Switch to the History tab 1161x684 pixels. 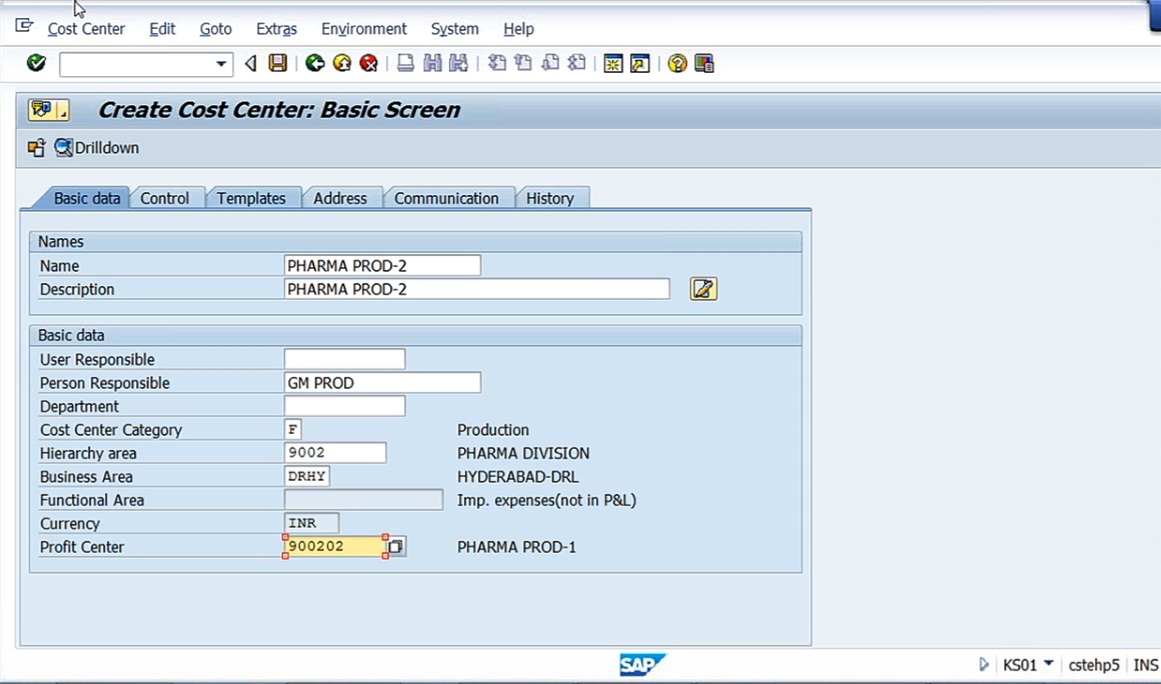coord(550,198)
